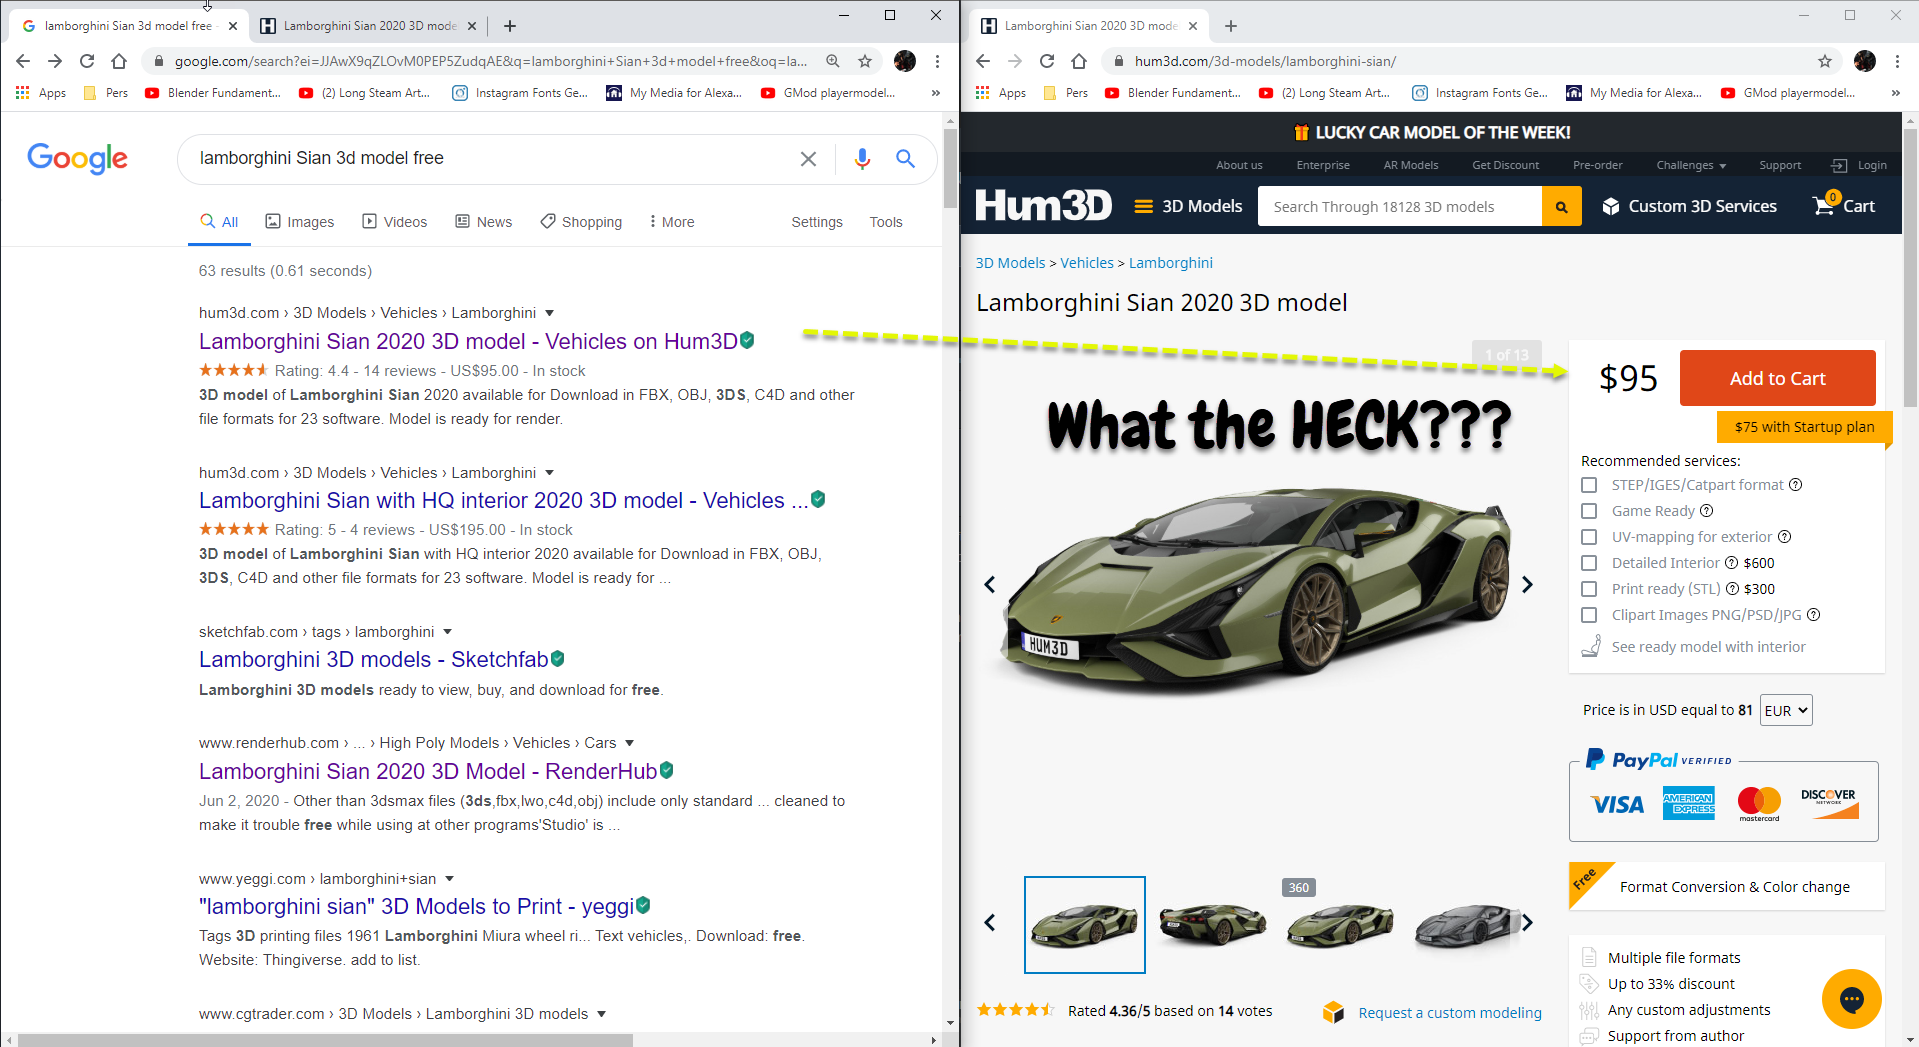Click the Hum3D logo
This screenshot has width=1919, height=1047.
pyautogui.click(x=1043, y=205)
